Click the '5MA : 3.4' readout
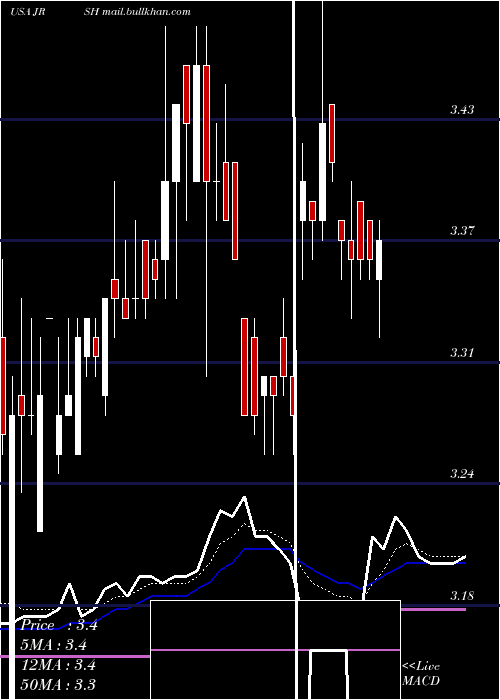The image size is (500, 700). tap(54, 645)
